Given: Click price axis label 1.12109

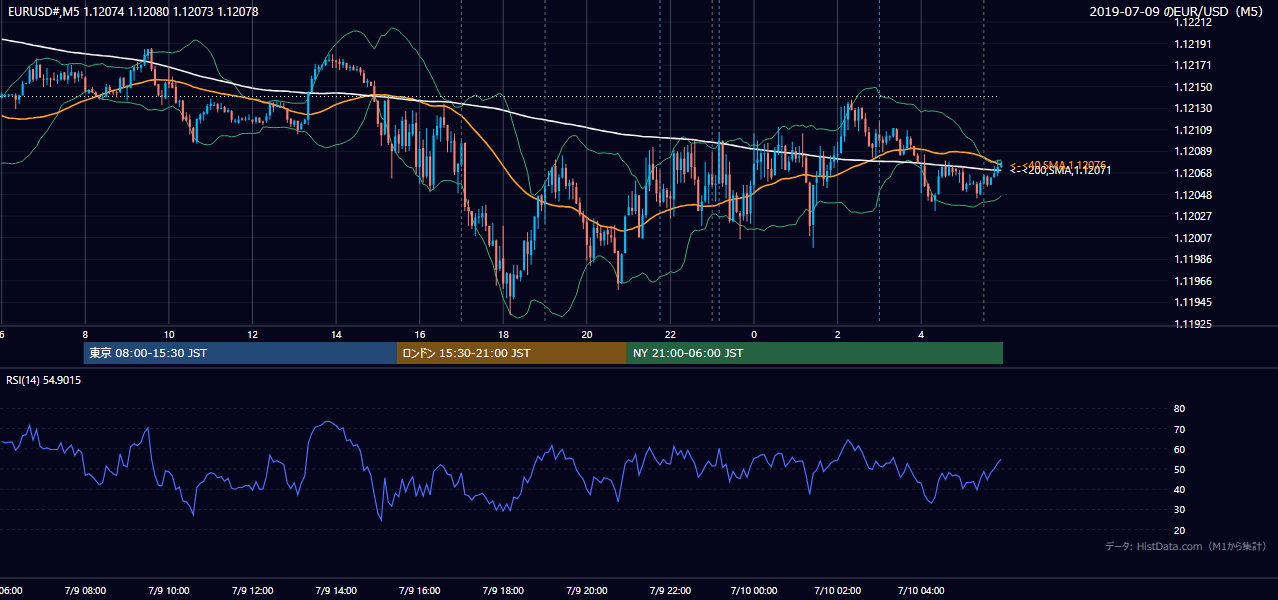Looking at the screenshot, I should [1194, 130].
